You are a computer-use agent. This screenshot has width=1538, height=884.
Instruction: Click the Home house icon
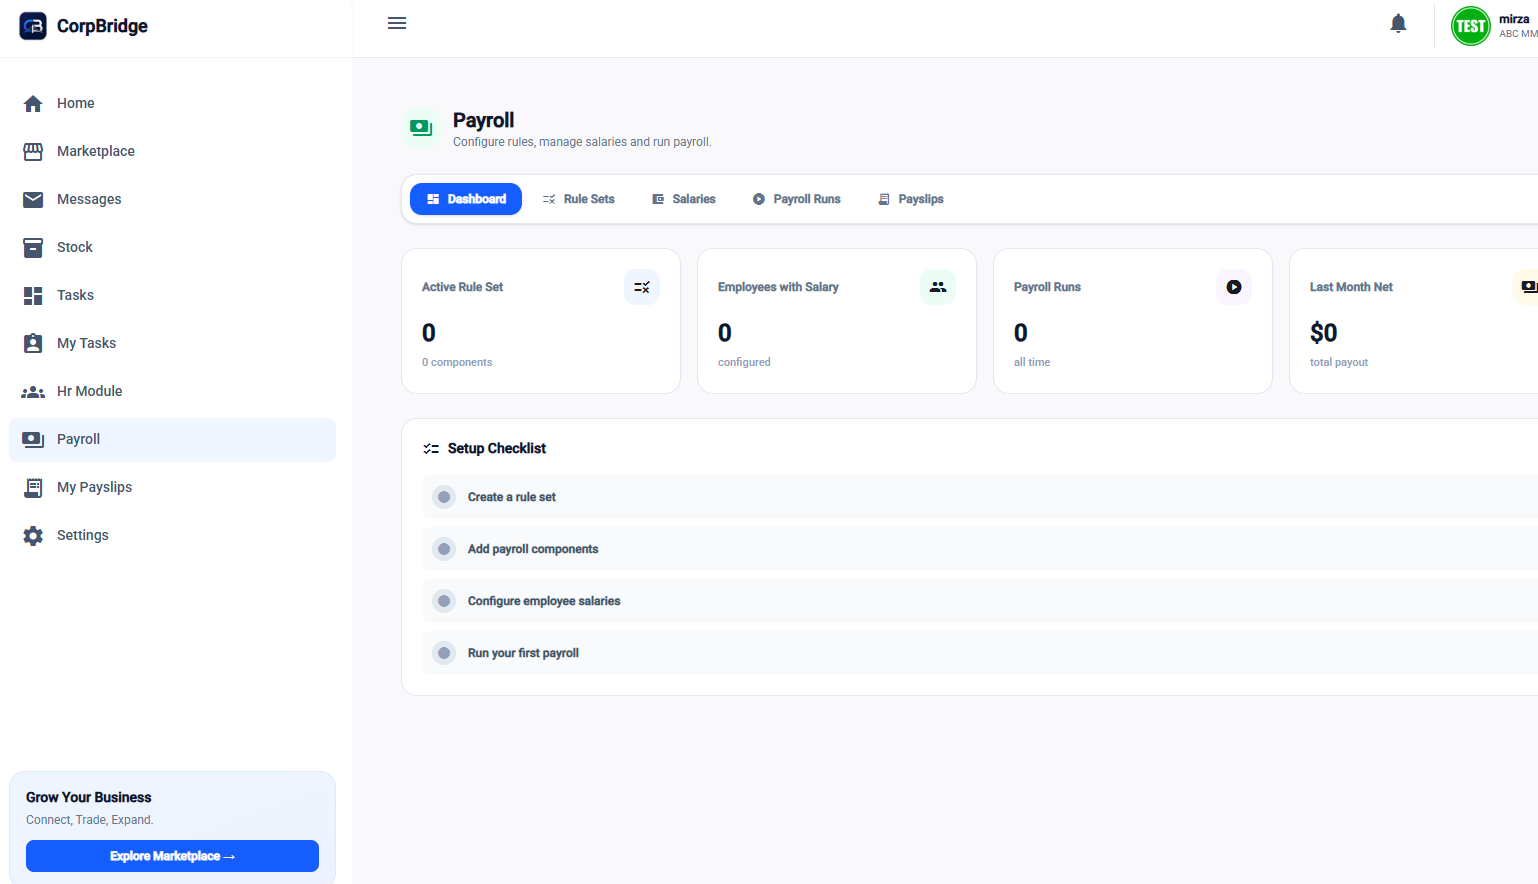pyautogui.click(x=33, y=103)
